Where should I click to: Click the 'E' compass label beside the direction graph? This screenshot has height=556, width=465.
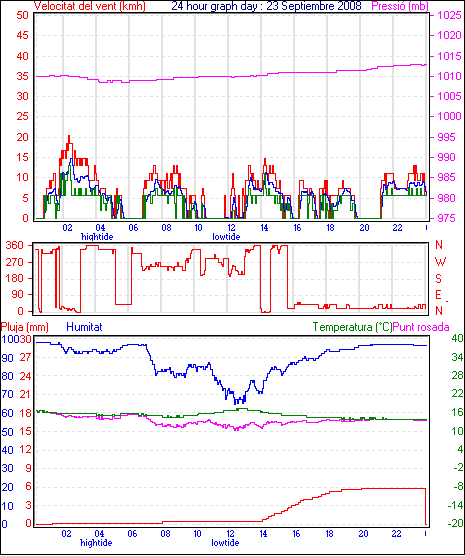coord(438,295)
